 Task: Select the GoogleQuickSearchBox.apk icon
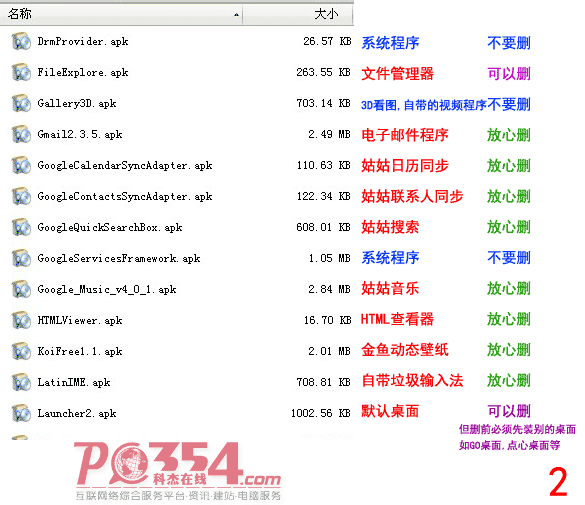click(x=21, y=227)
